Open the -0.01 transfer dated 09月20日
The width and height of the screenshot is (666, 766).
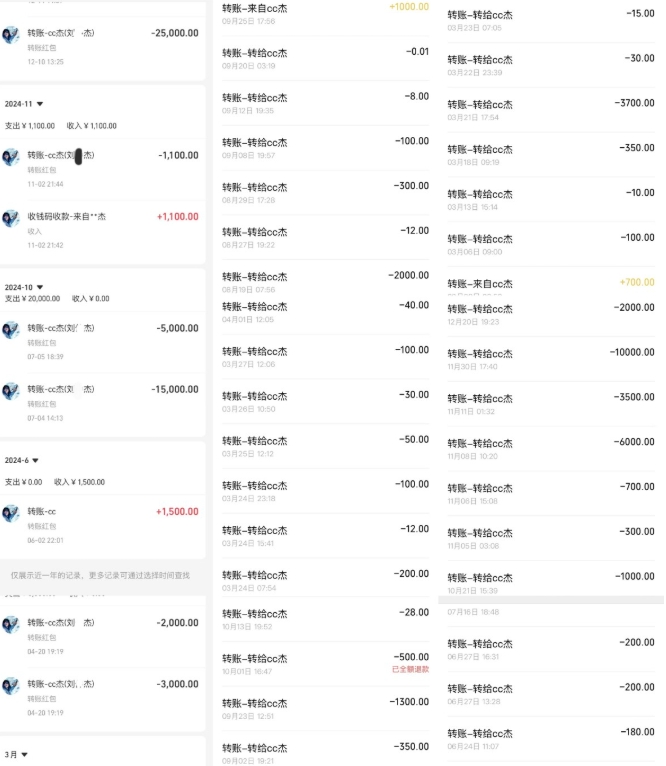coord(325,58)
